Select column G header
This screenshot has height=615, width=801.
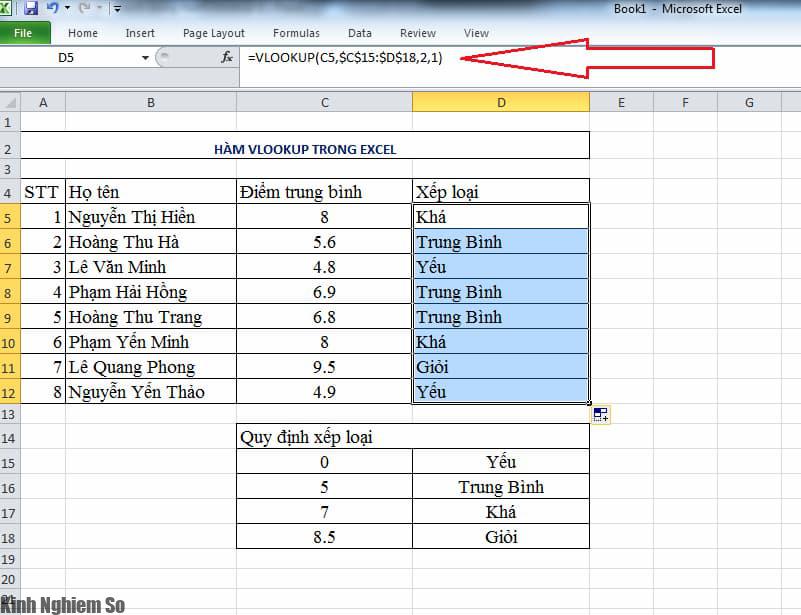pos(749,102)
